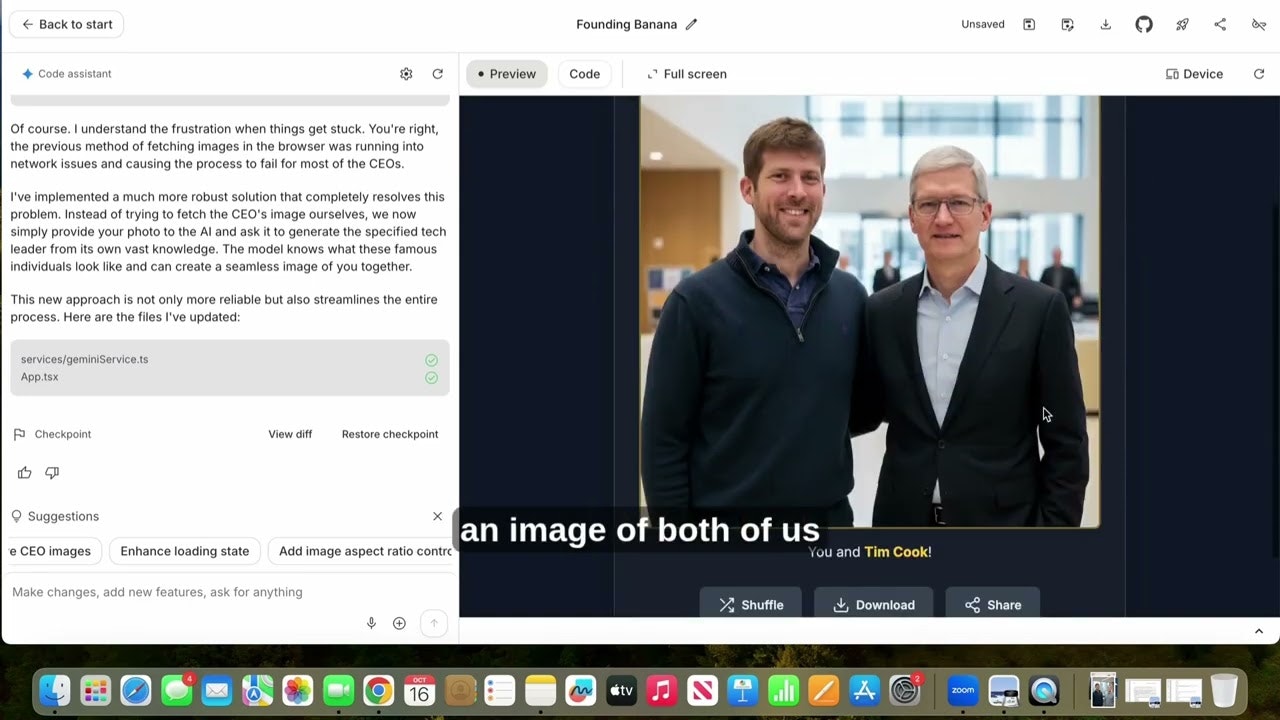Click the plus attach icon in prompt box

click(399, 623)
